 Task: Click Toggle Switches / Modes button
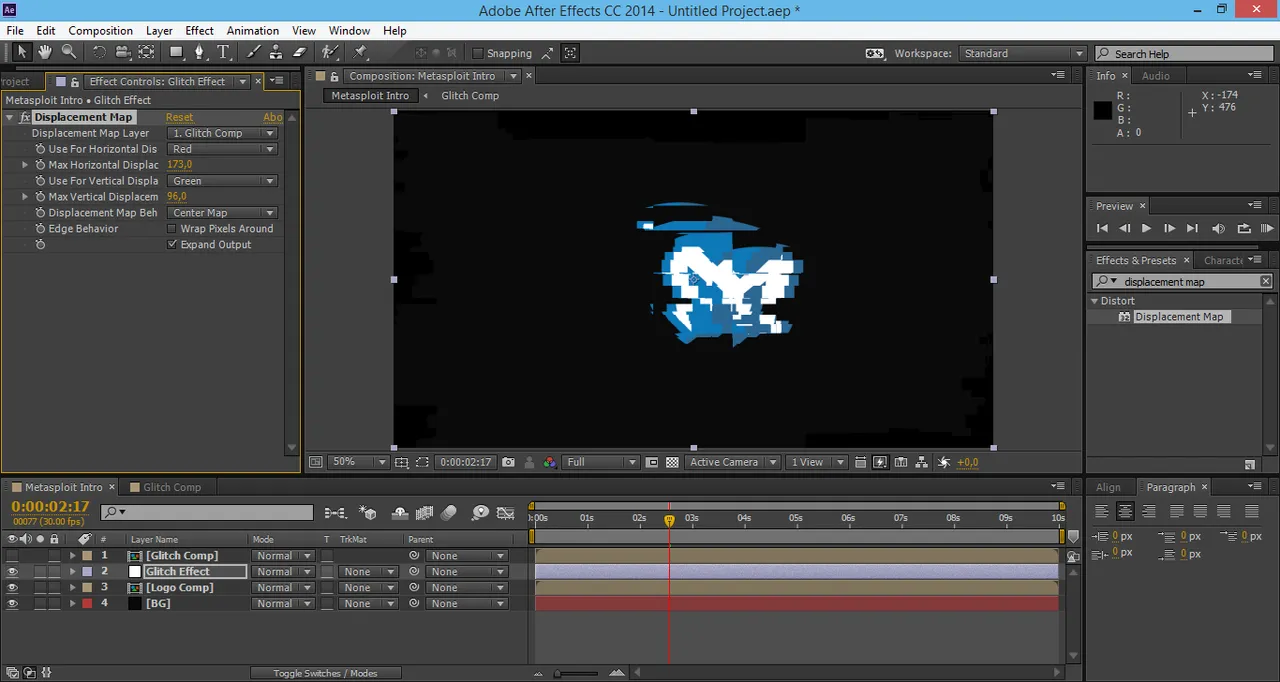pyautogui.click(x=326, y=673)
